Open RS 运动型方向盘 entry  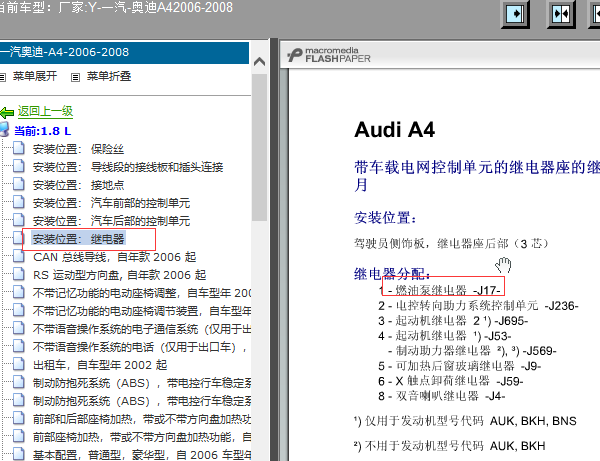click(x=119, y=275)
